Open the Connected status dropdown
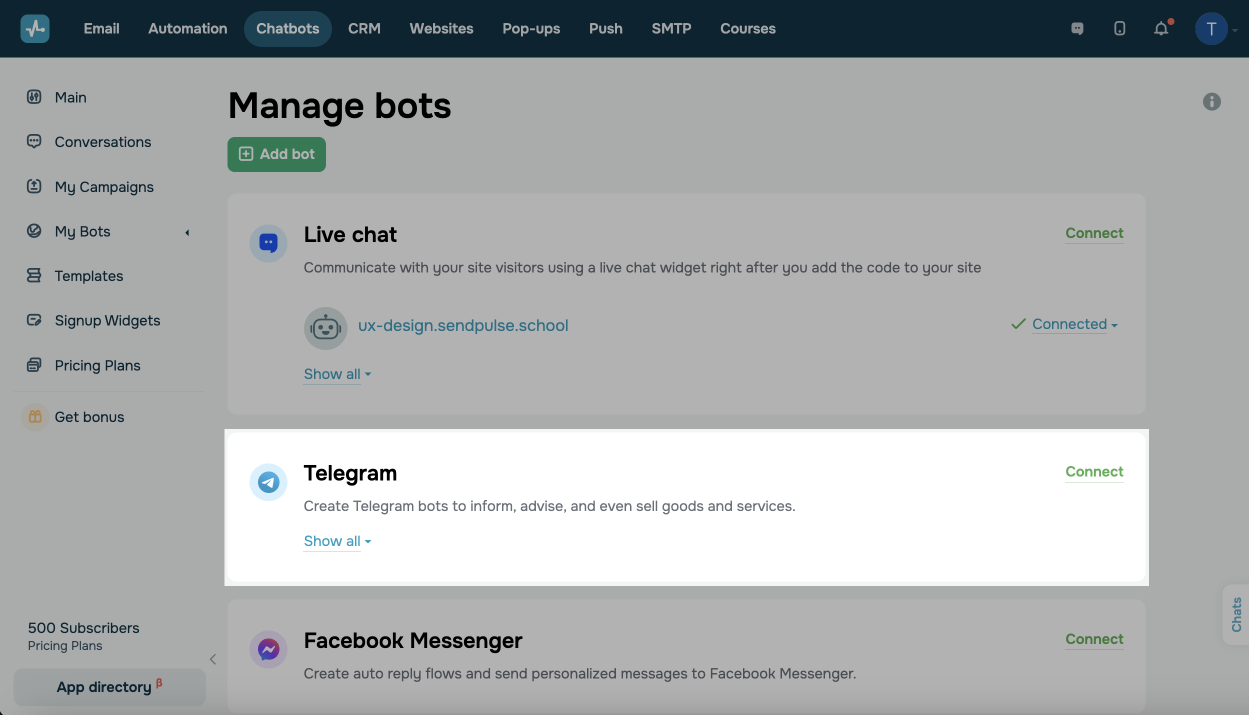Screen dimensions: 1249x715 tap(1074, 324)
